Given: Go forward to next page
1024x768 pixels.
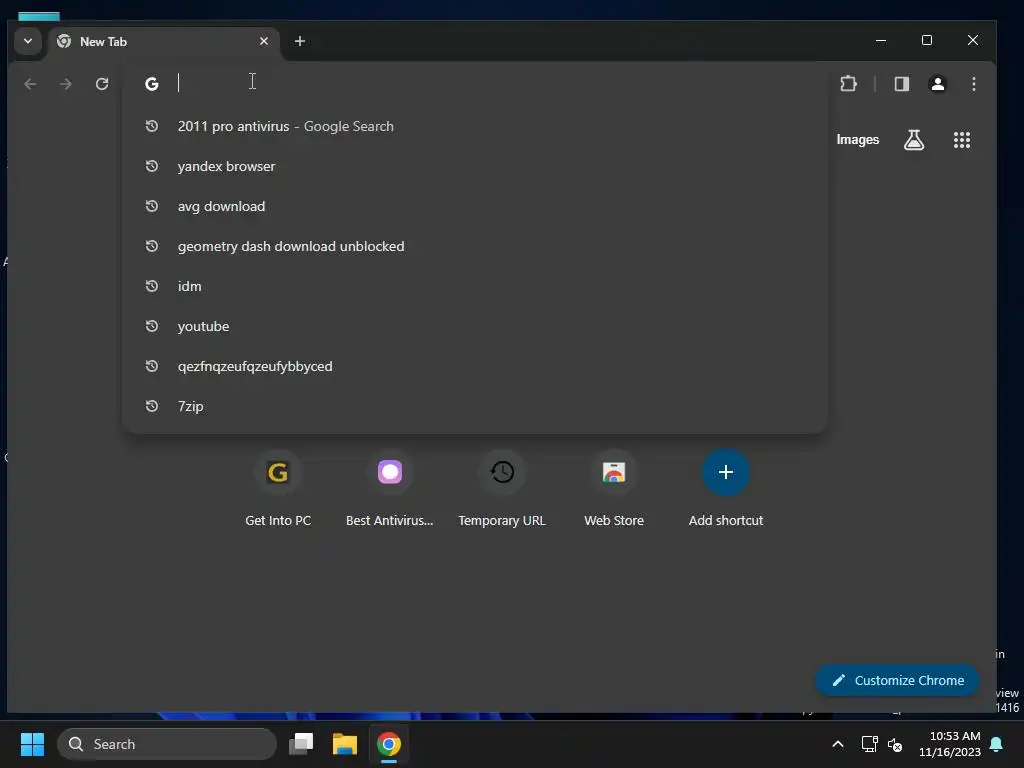Looking at the screenshot, I should coord(65,84).
